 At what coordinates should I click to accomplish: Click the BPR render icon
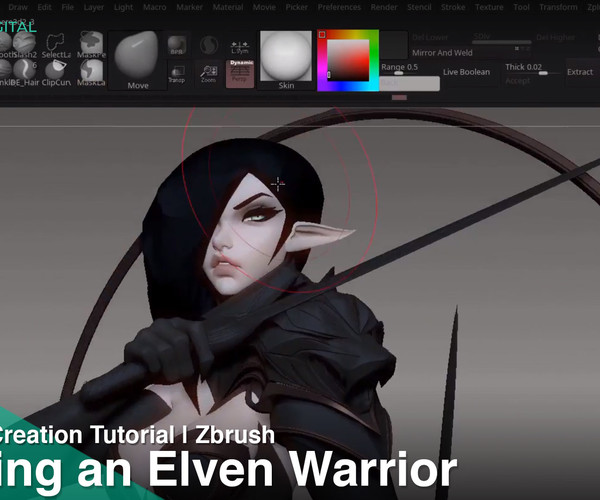coord(176,45)
